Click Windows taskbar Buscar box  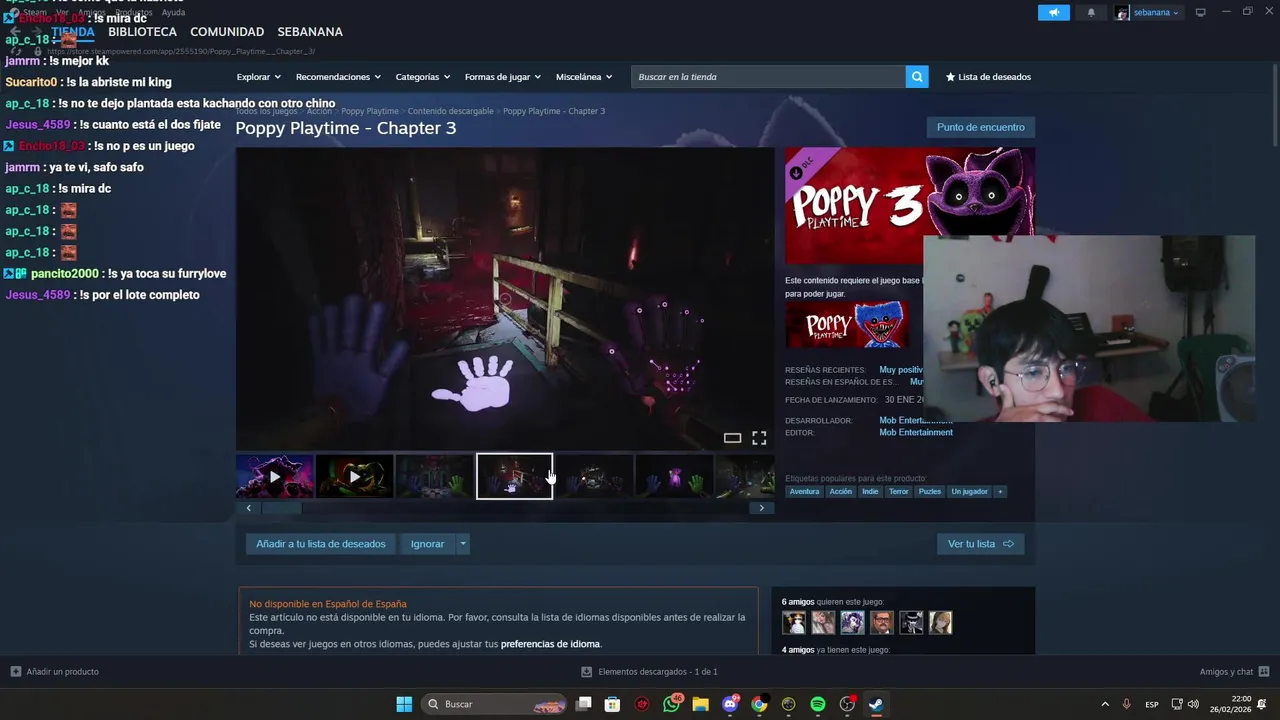(494, 704)
